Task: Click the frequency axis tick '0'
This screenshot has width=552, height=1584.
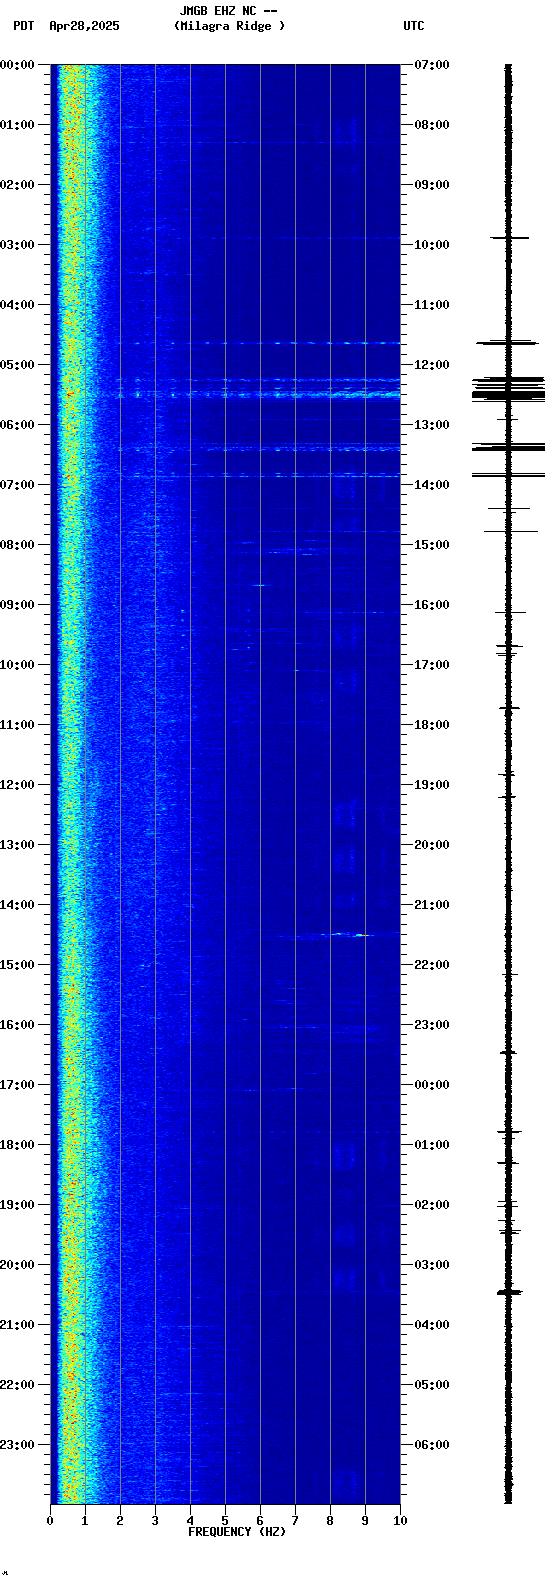Action: 50,1521
